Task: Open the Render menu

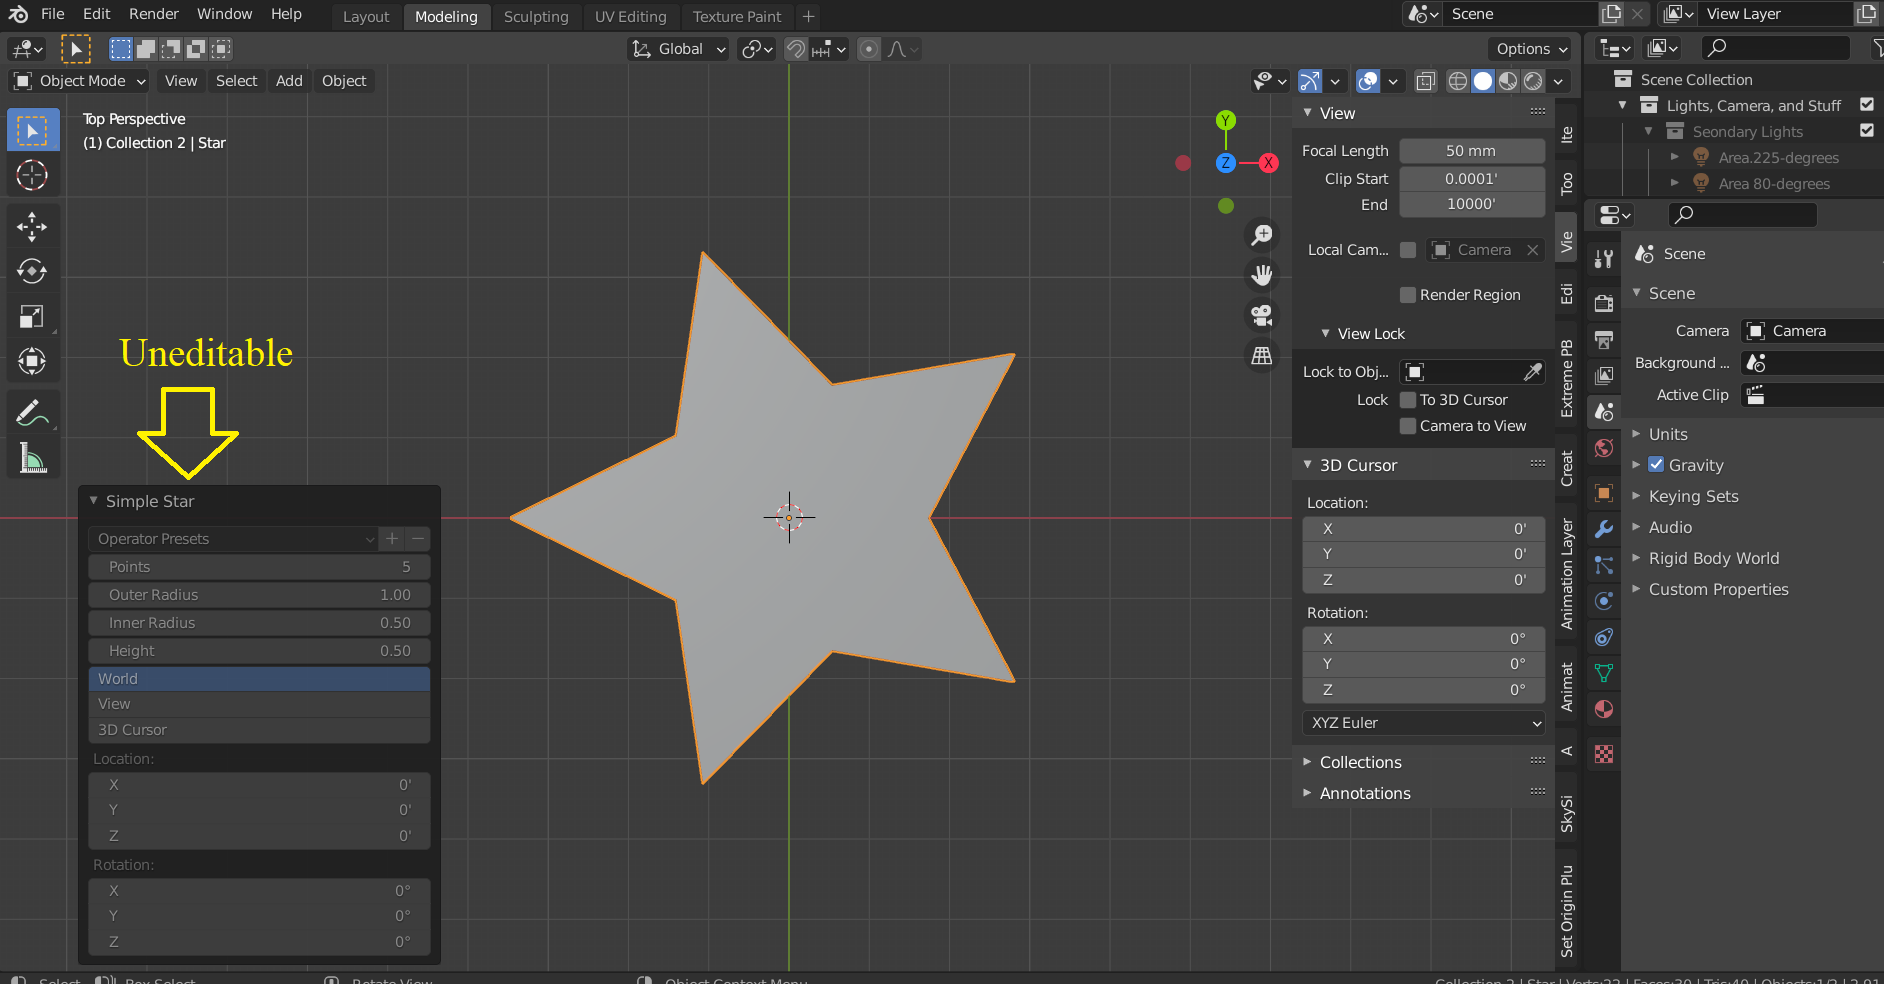Action: (x=153, y=14)
